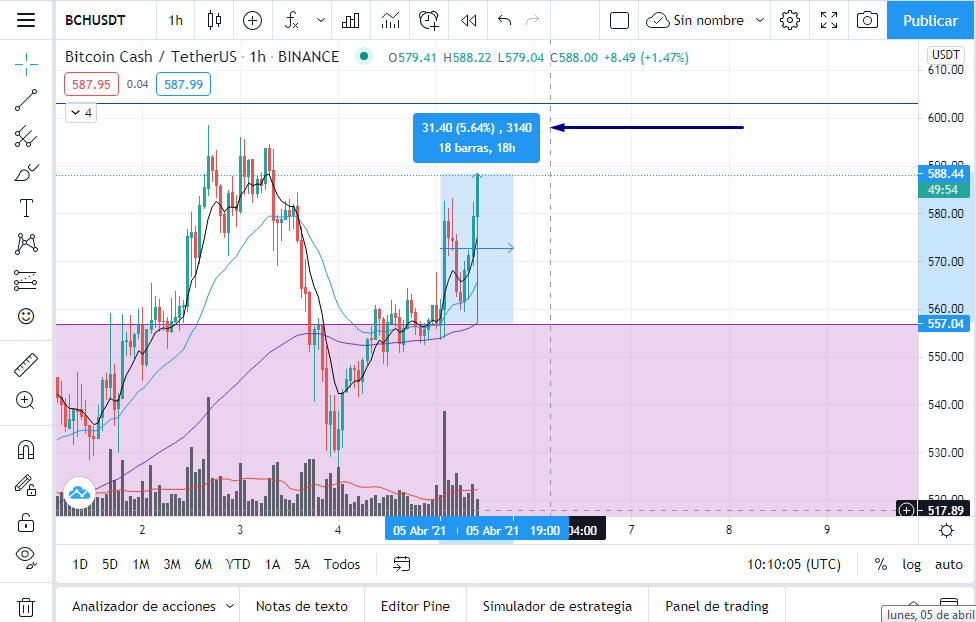Select the YTD date range

[x=237, y=564]
